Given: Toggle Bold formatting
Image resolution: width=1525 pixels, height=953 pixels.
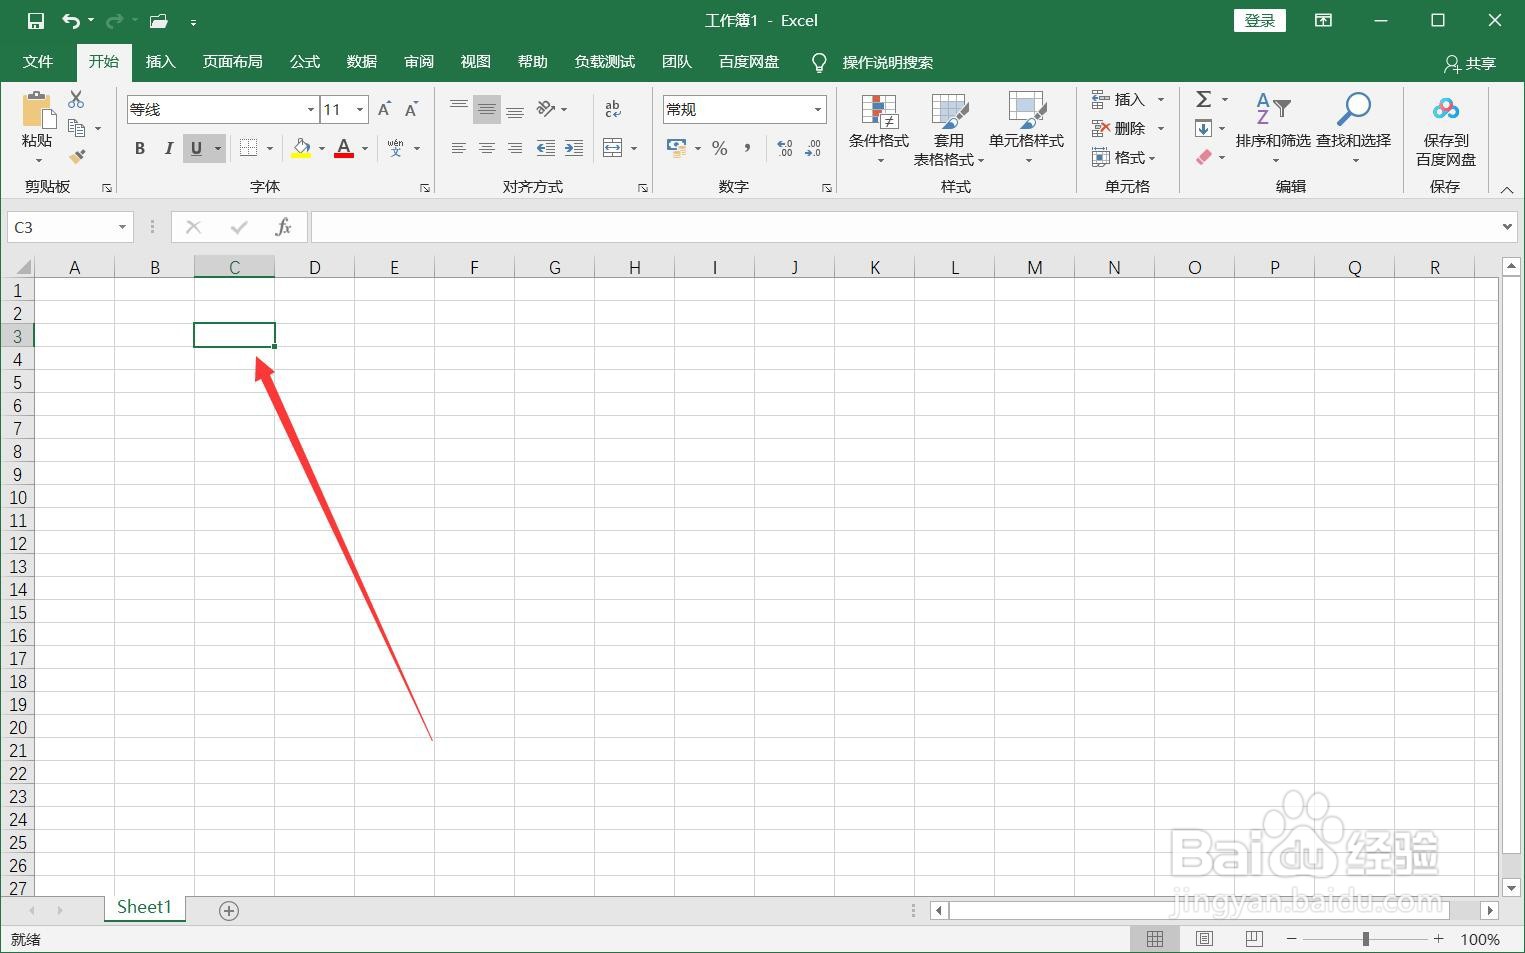Looking at the screenshot, I should point(140,148).
